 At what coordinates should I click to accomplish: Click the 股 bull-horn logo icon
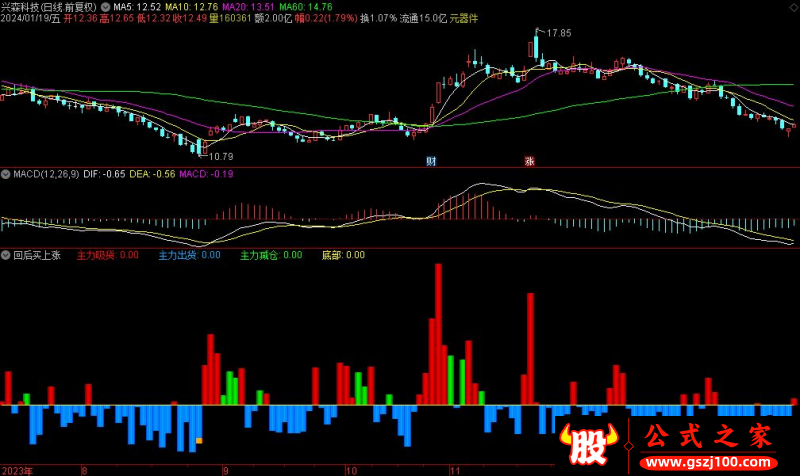click(588, 444)
